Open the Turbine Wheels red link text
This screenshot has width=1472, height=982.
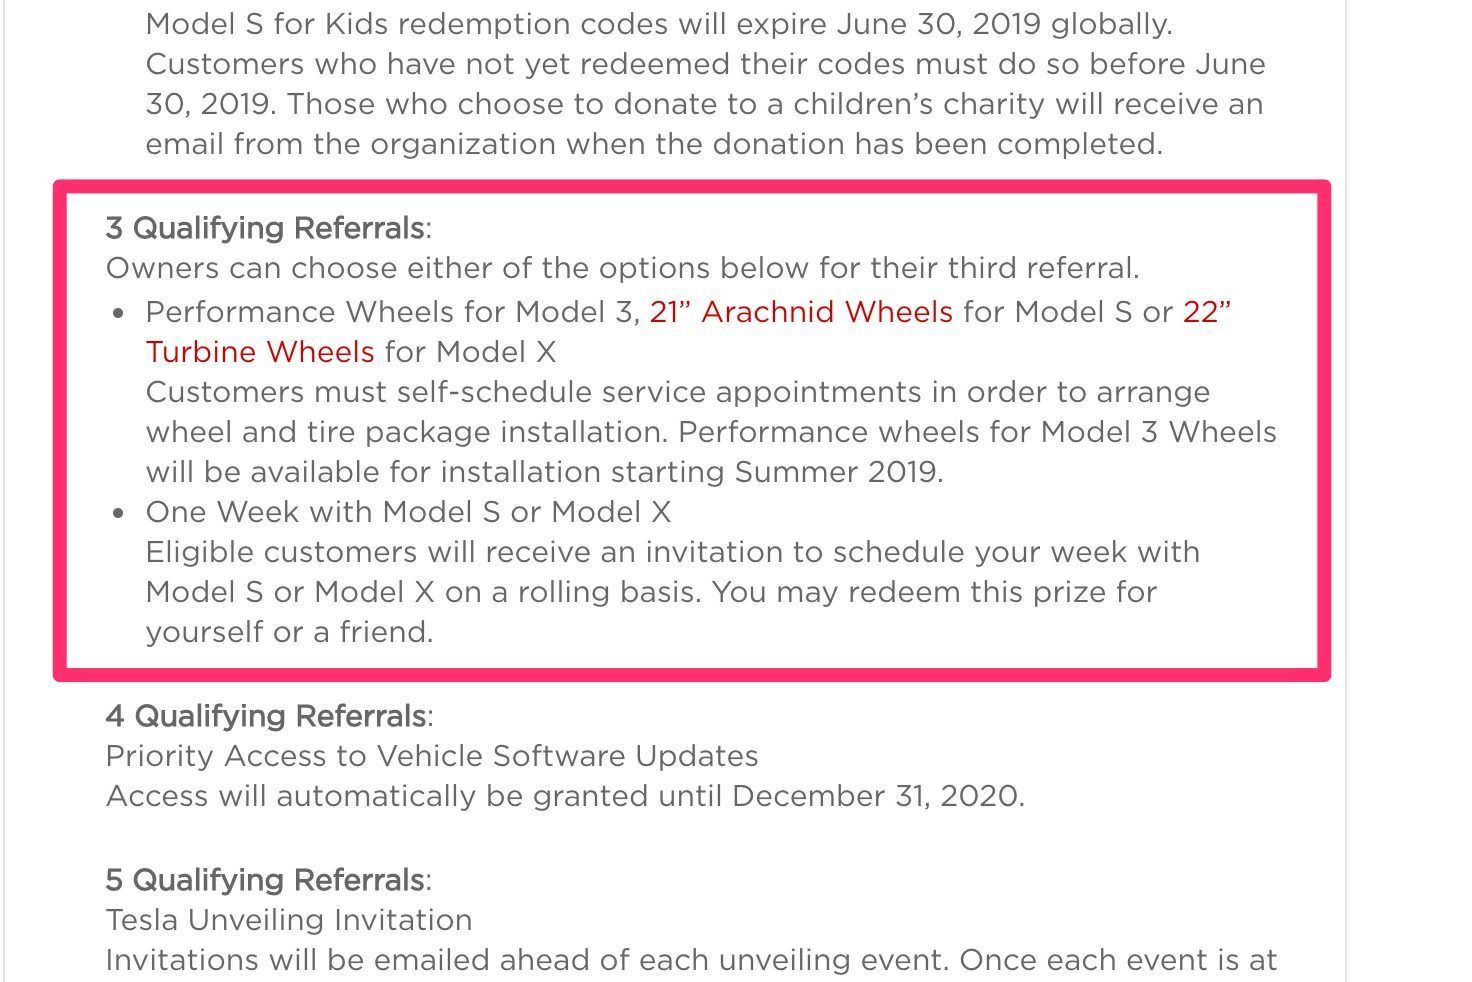(260, 352)
